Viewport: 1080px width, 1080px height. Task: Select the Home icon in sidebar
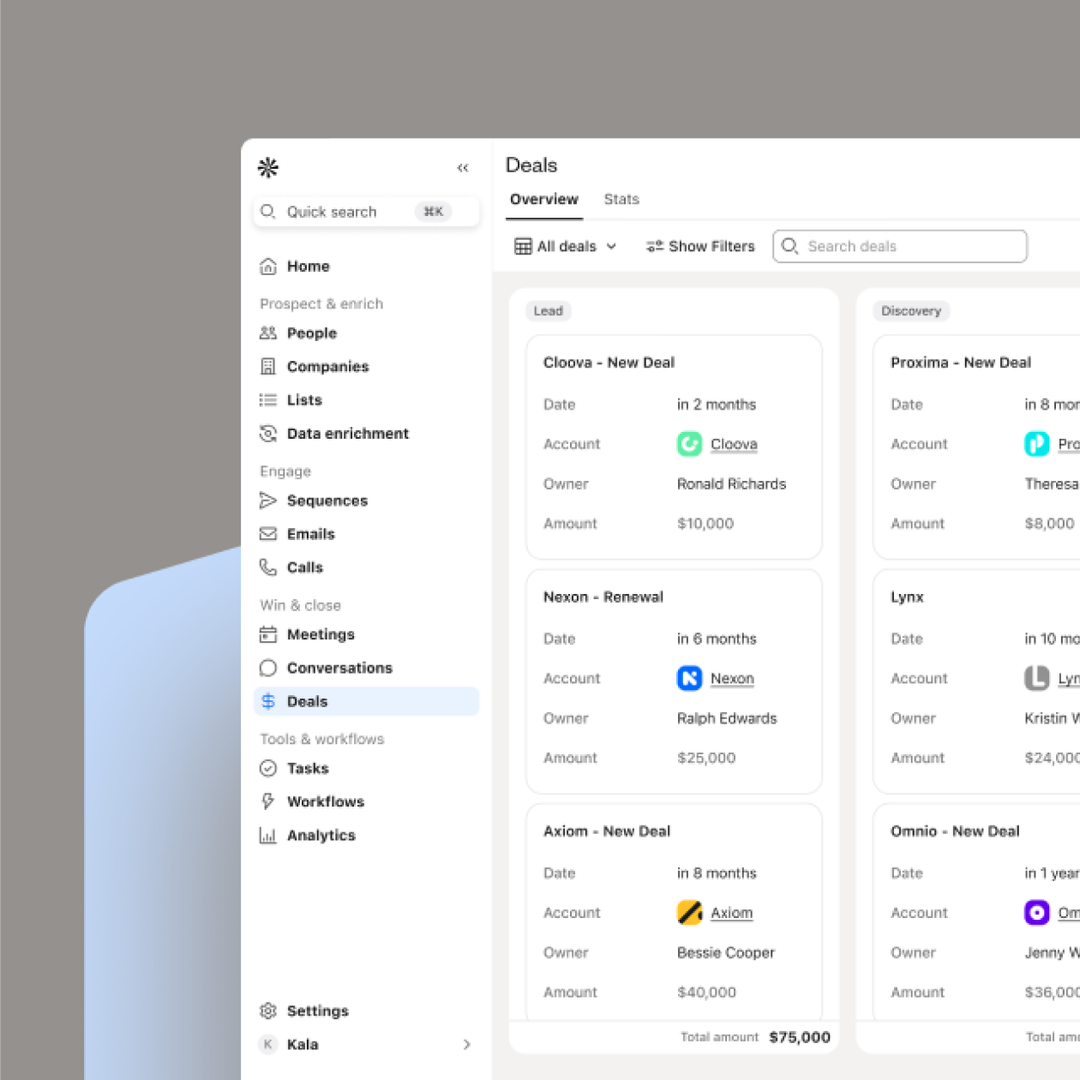tap(268, 266)
